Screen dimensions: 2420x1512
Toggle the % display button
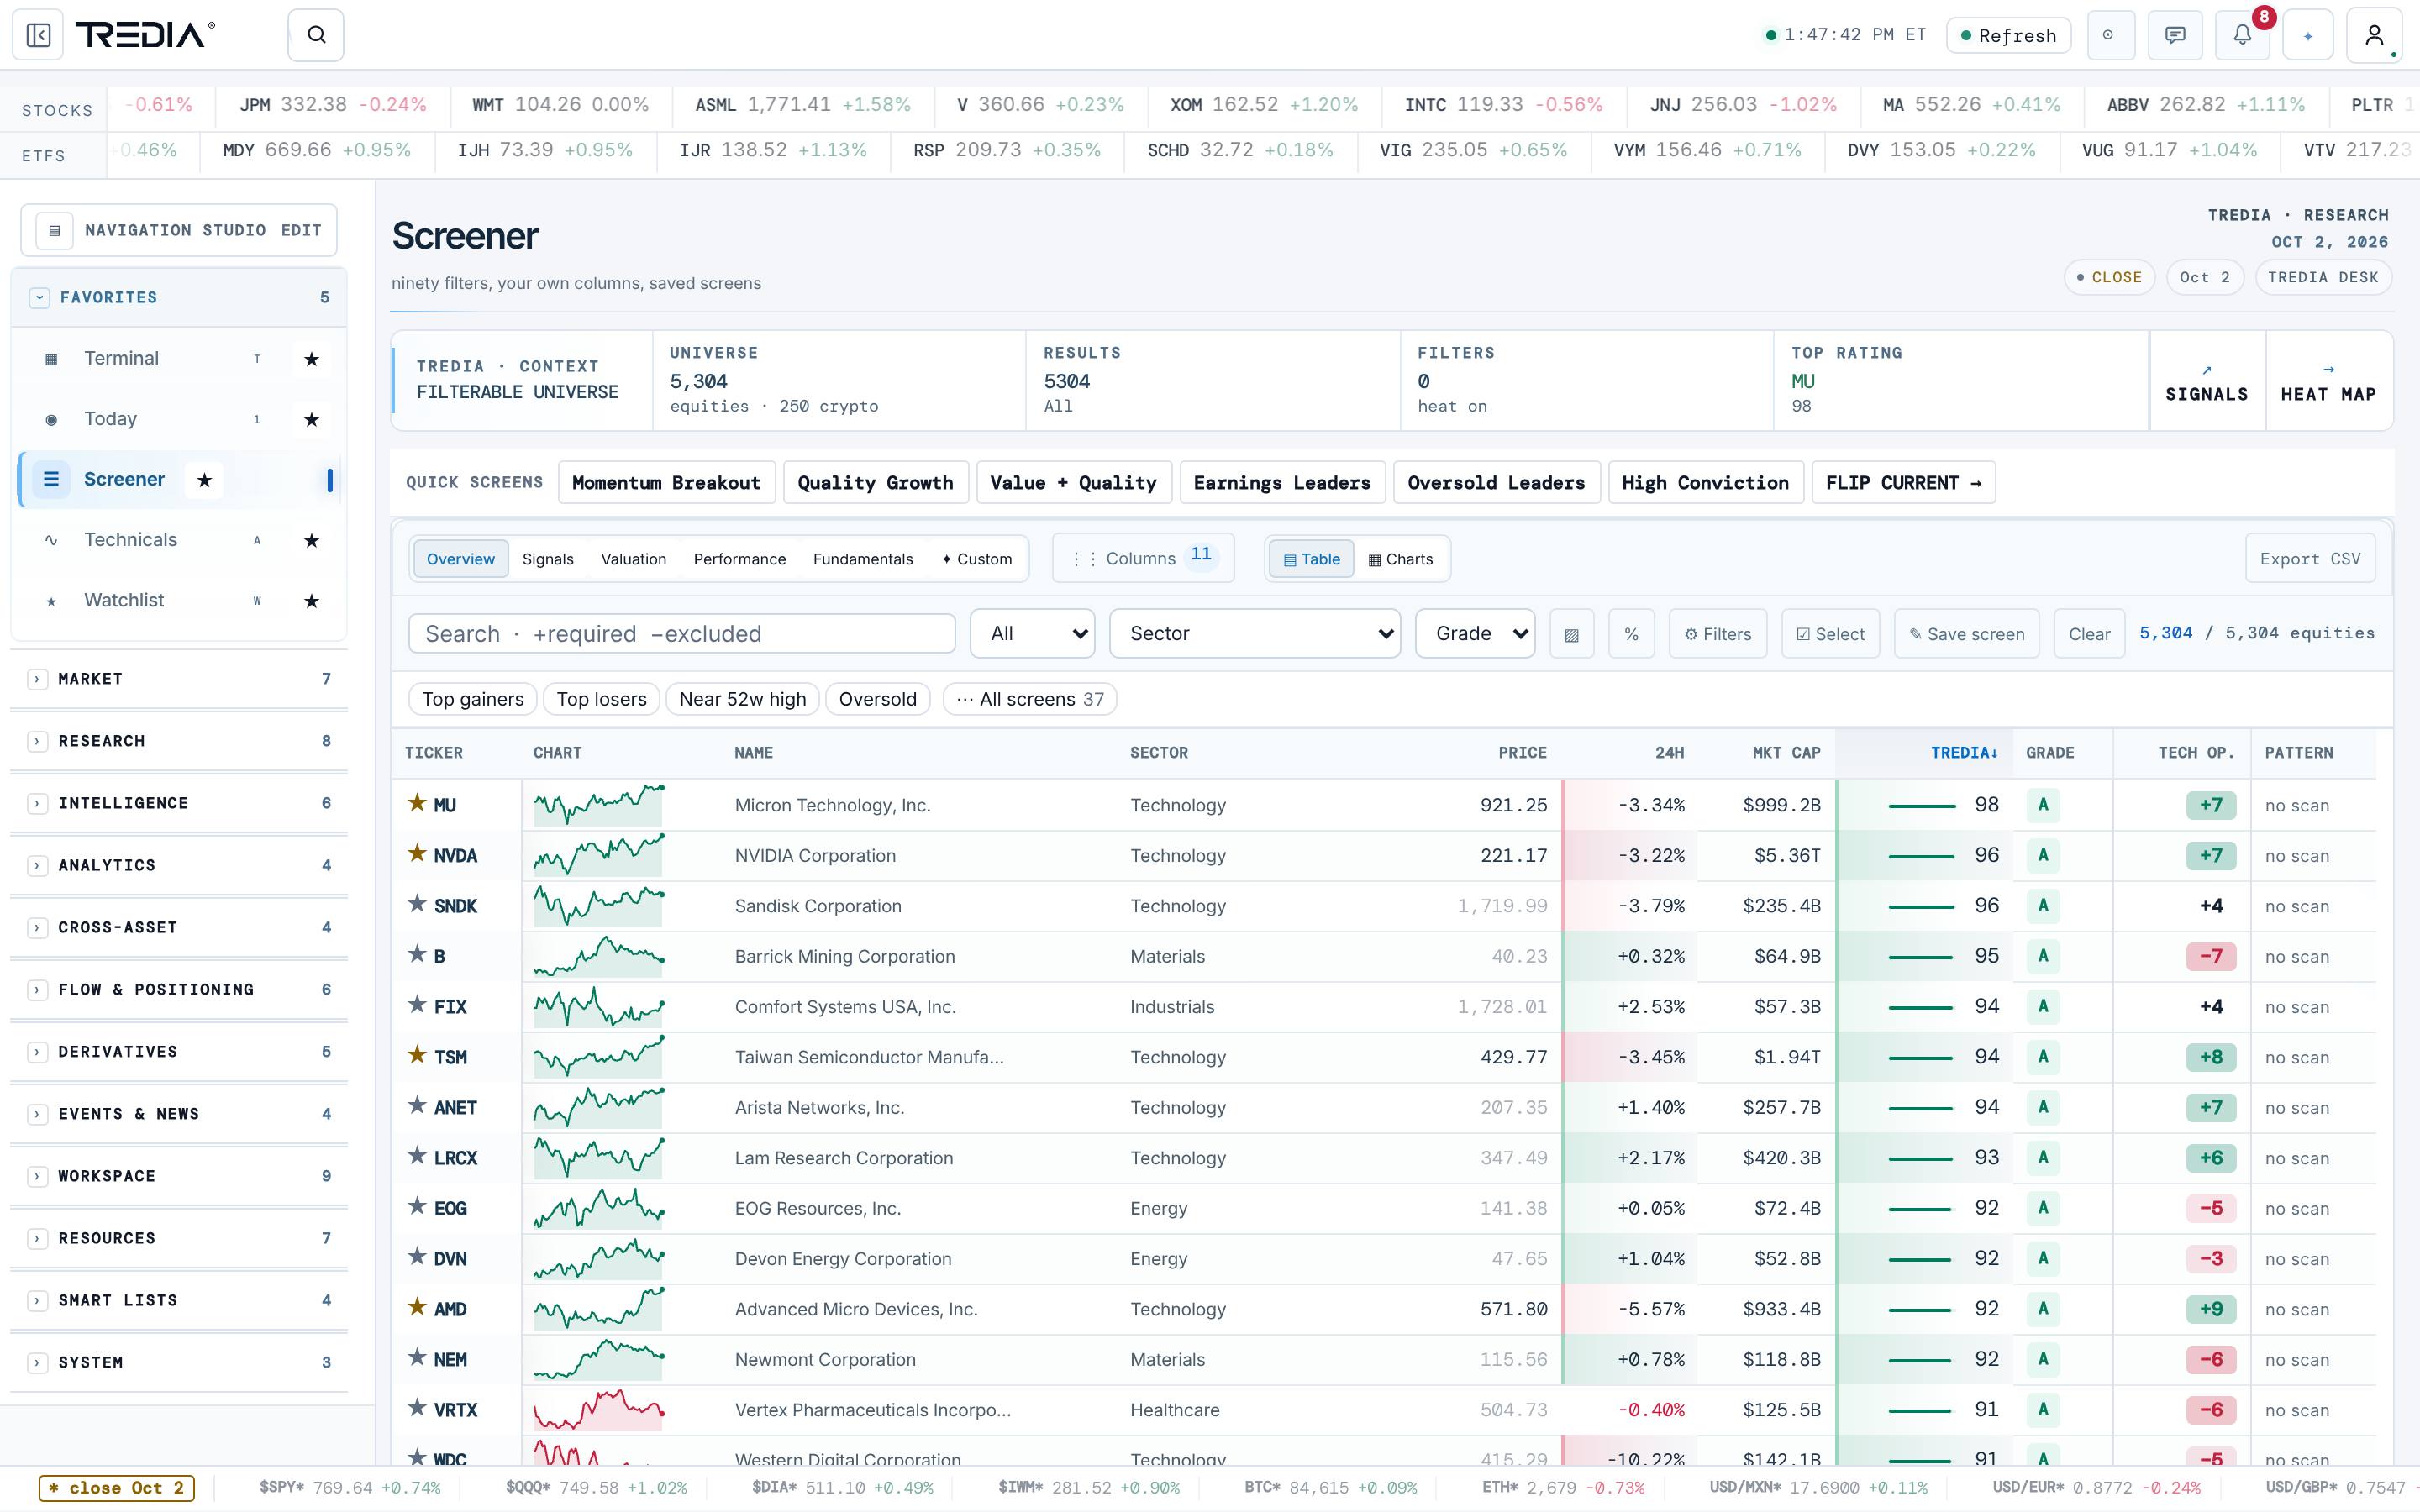pos(1631,634)
